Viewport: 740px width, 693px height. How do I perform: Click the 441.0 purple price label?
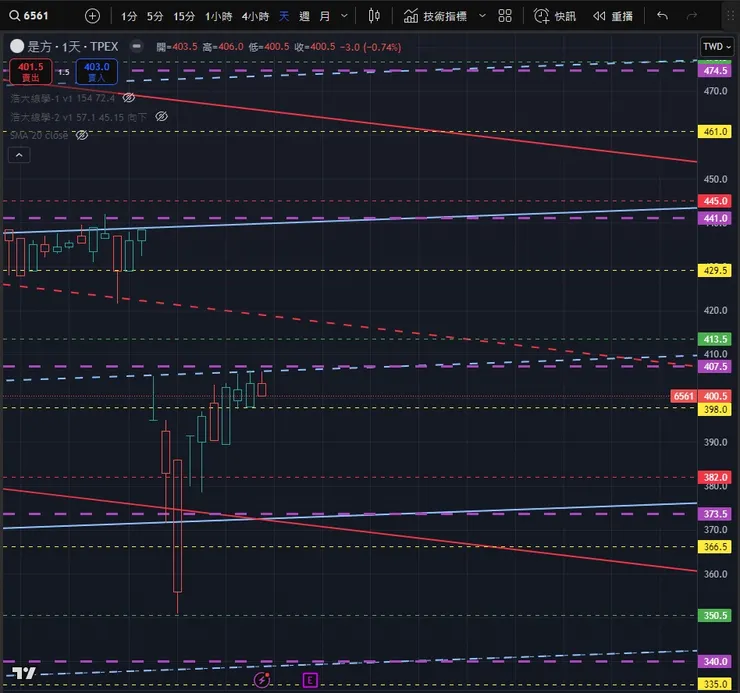click(x=715, y=219)
